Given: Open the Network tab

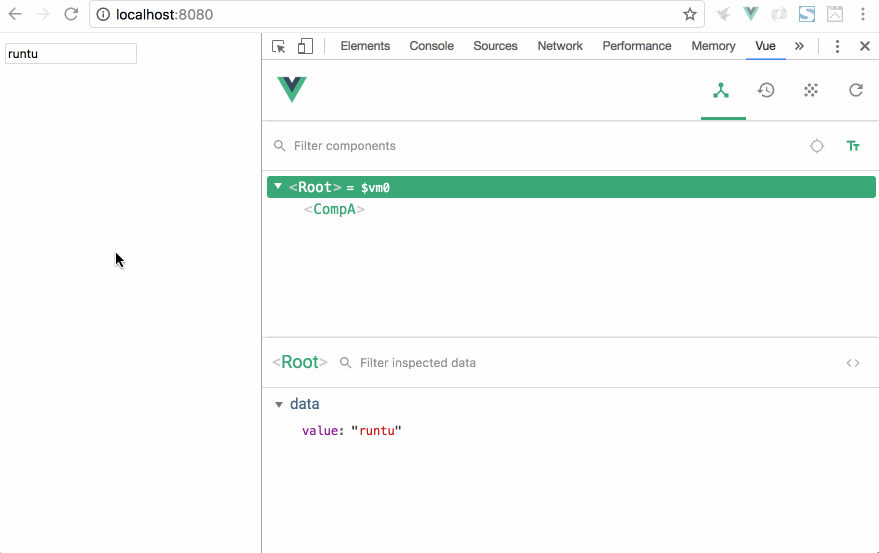Looking at the screenshot, I should tap(560, 46).
